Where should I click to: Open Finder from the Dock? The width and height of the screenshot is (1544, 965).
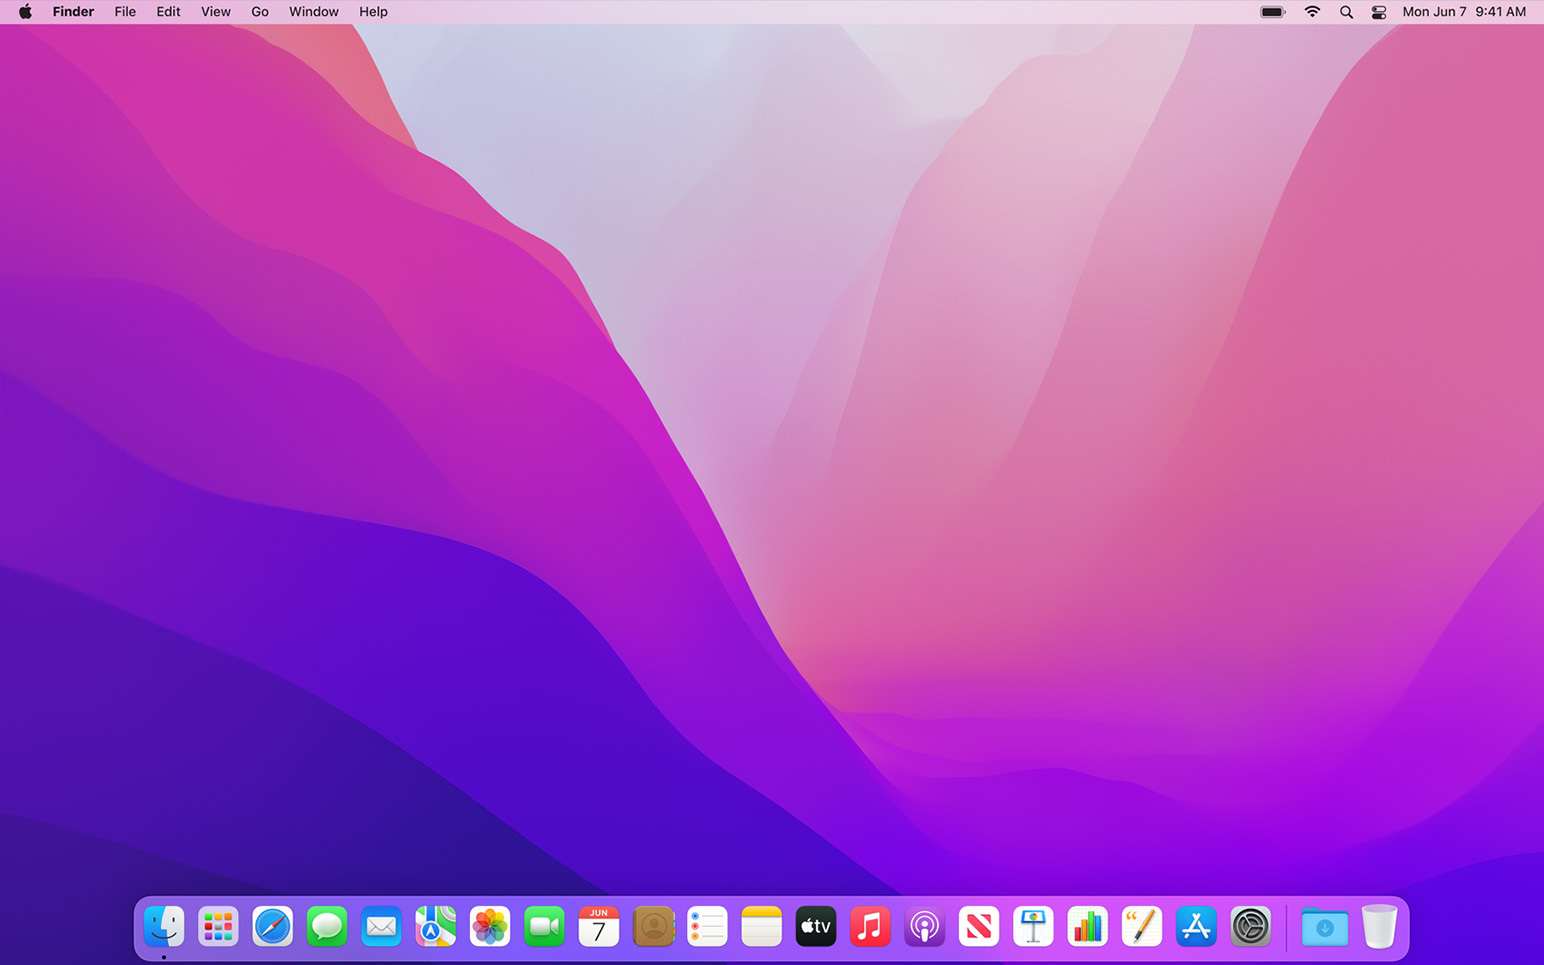click(164, 927)
